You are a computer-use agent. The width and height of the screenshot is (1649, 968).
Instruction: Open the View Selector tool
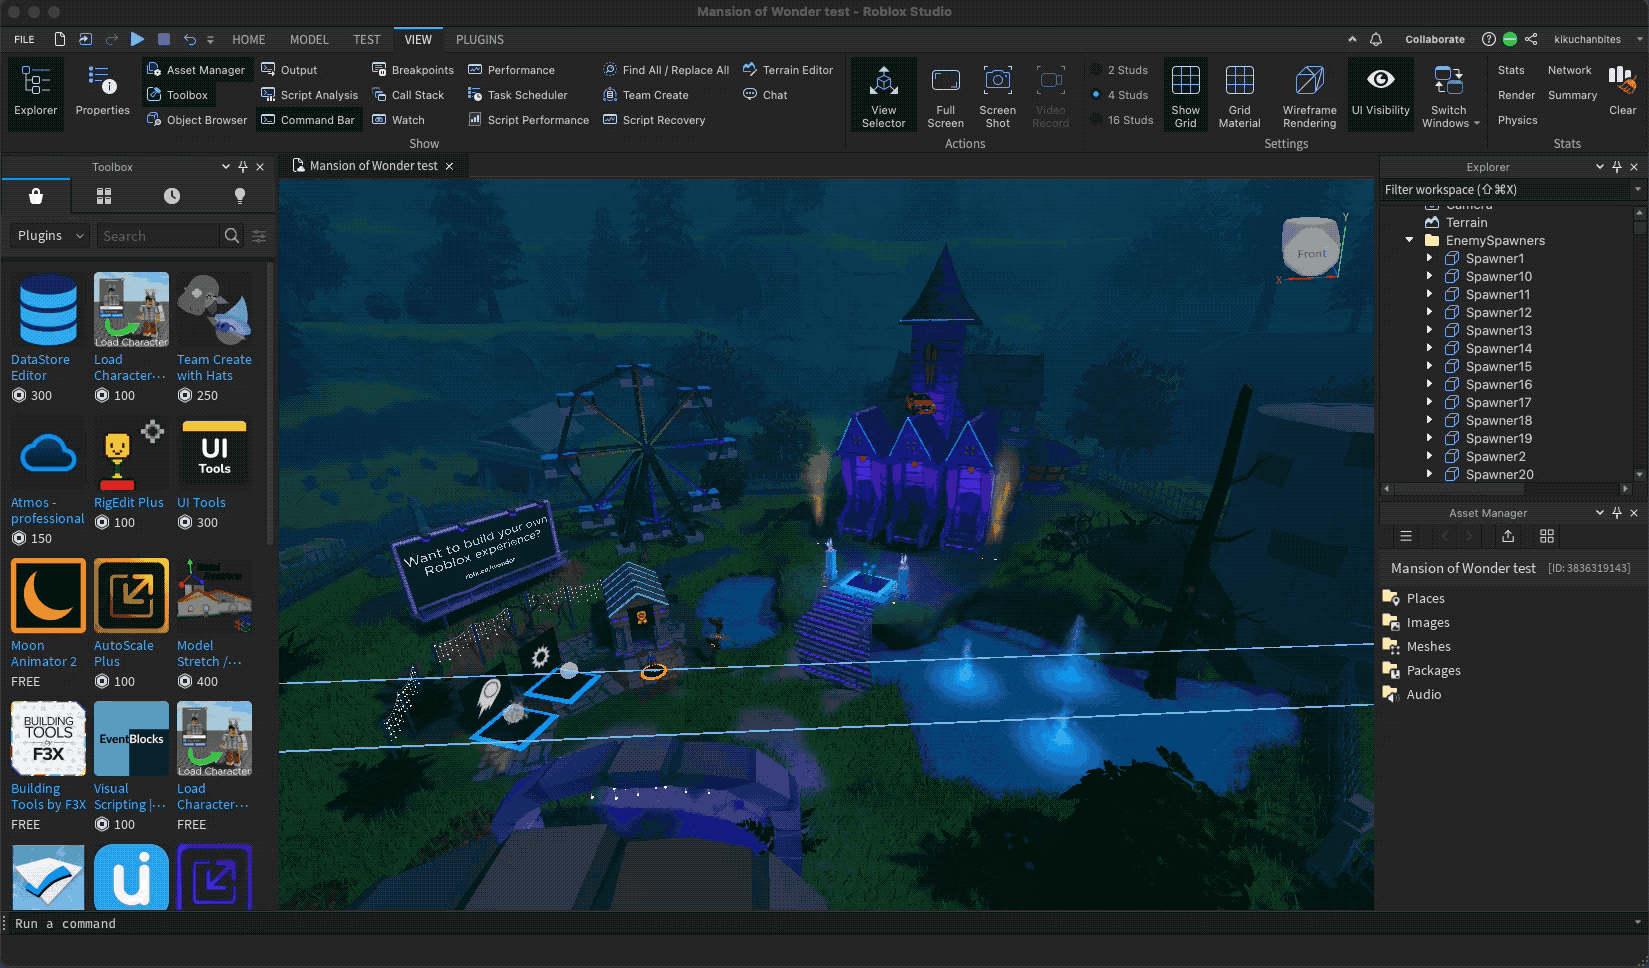tap(883, 95)
